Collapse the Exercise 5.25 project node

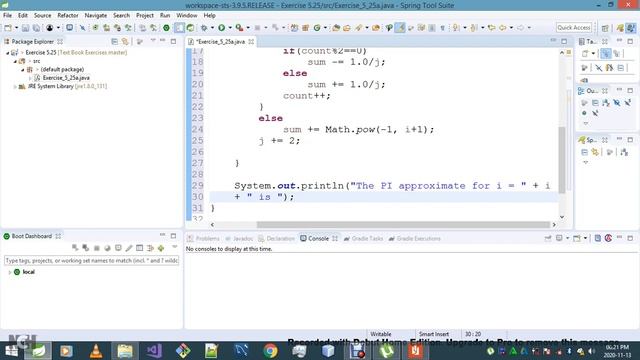point(7,53)
